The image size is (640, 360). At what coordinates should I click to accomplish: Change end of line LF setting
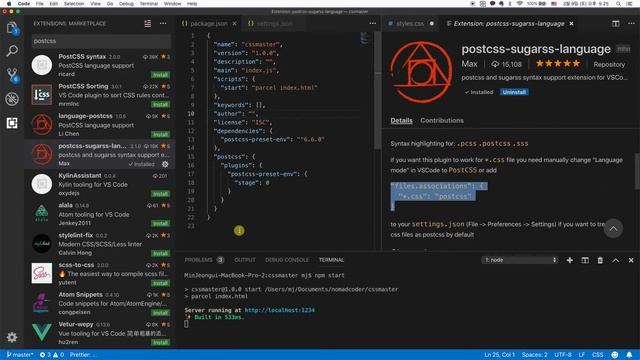(582, 355)
